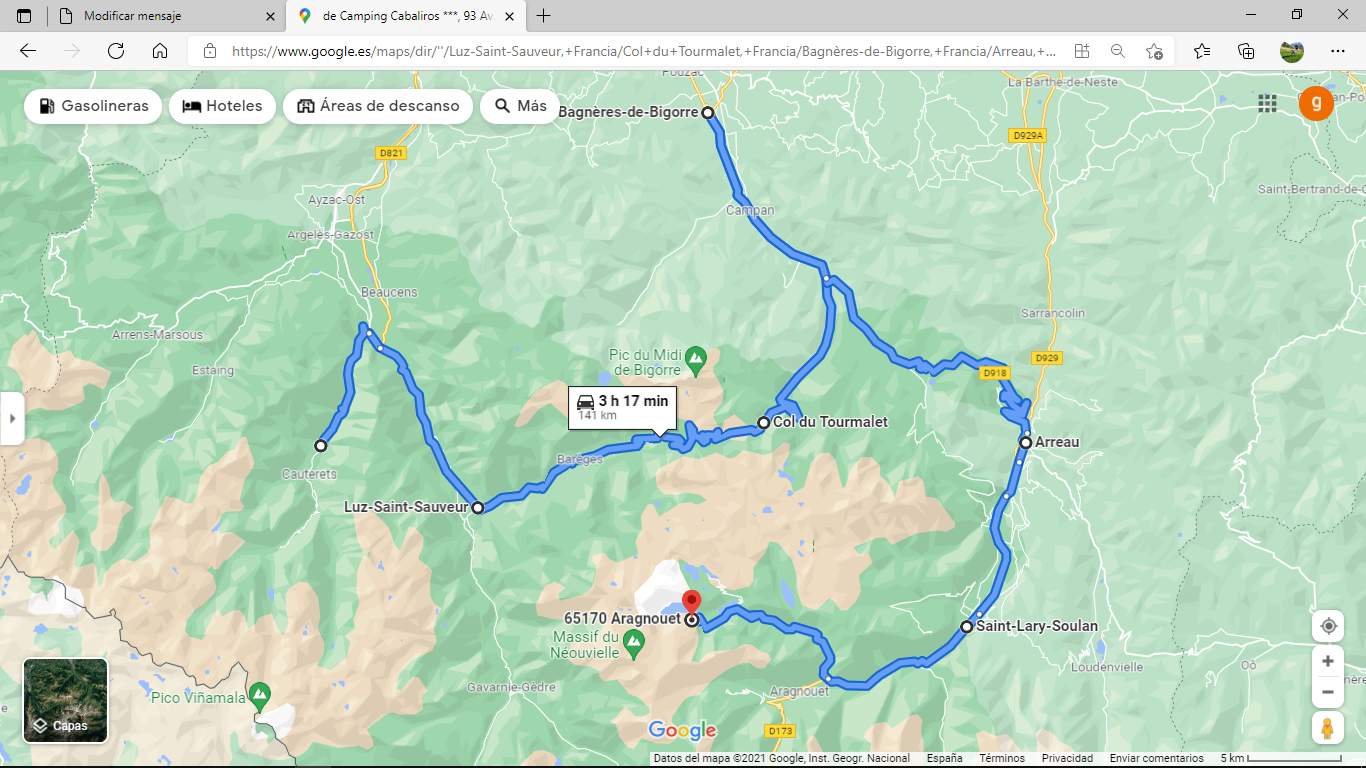Screen dimensions: 1366x768
Task: Refresh the page in the browser
Action: pos(116,51)
